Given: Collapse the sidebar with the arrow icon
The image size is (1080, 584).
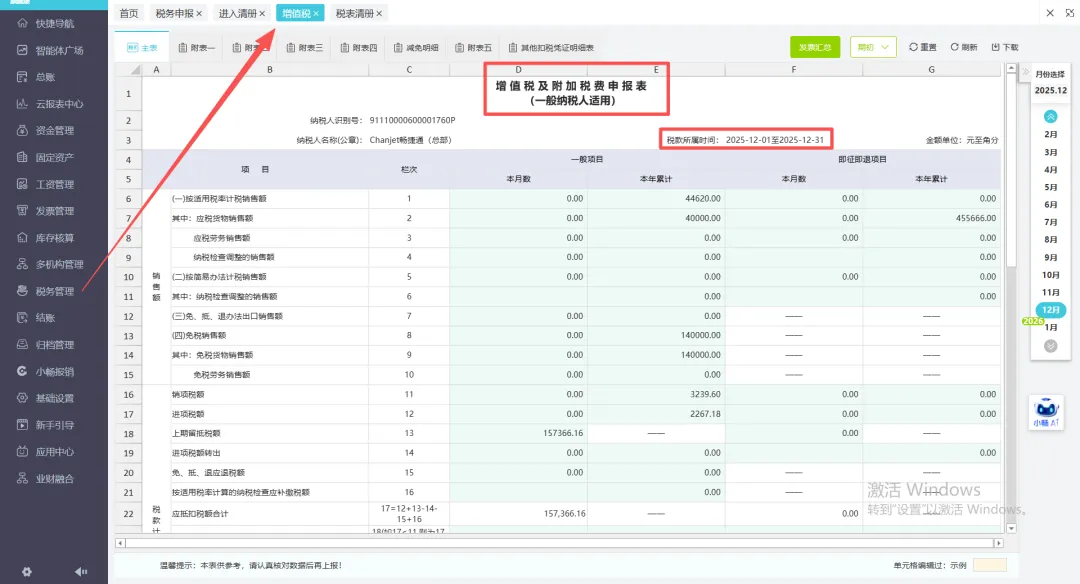Looking at the screenshot, I should click(81, 572).
